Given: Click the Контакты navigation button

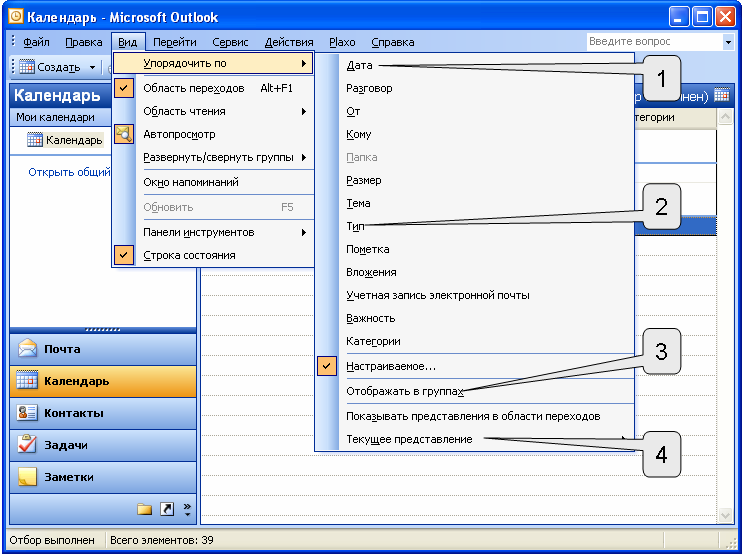Looking at the screenshot, I should pos(103,413).
